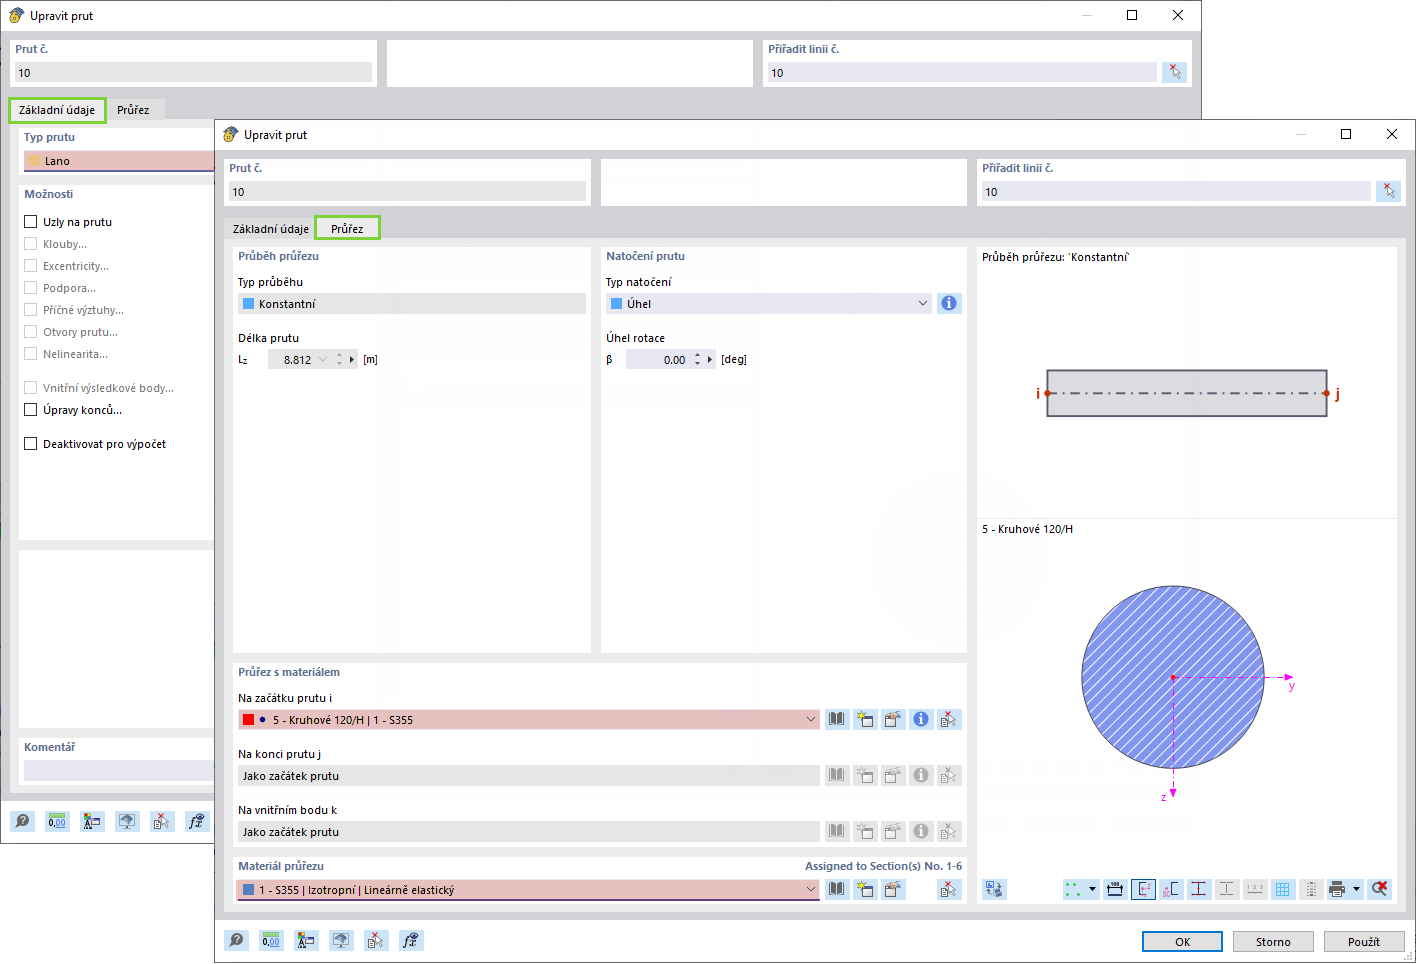Click the Storno button
The width and height of the screenshot is (1417, 964).
pos(1273,941)
